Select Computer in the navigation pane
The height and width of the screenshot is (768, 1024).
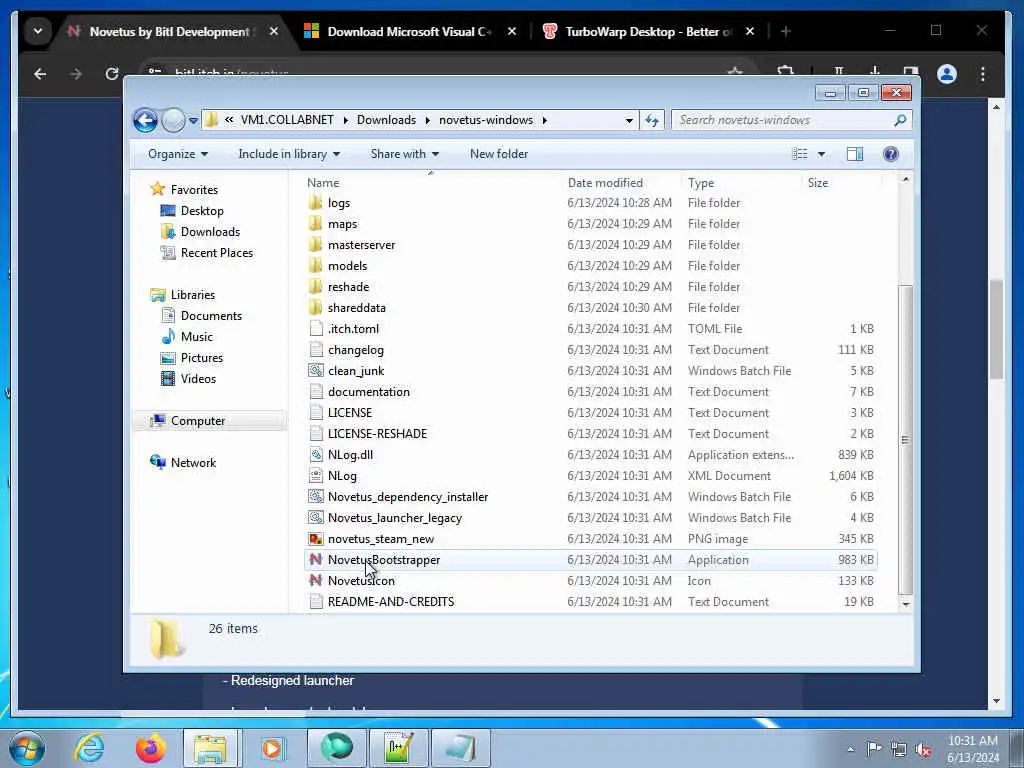click(x=198, y=421)
